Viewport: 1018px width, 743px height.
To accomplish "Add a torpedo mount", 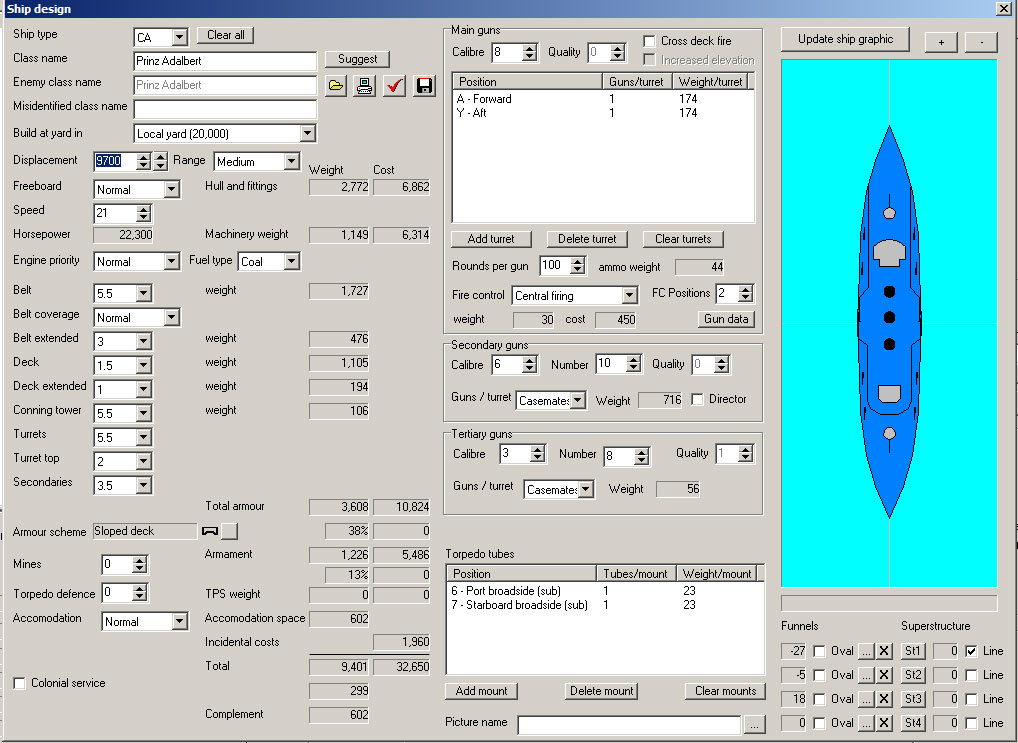I will coord(481,691).
